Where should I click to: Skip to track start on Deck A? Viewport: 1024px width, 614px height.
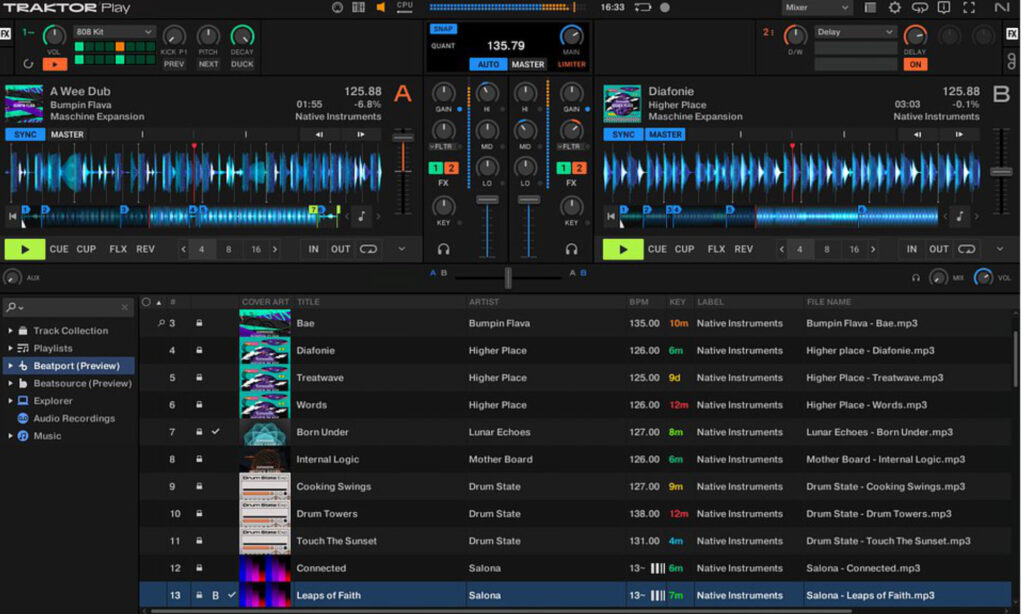click(13, 215)
